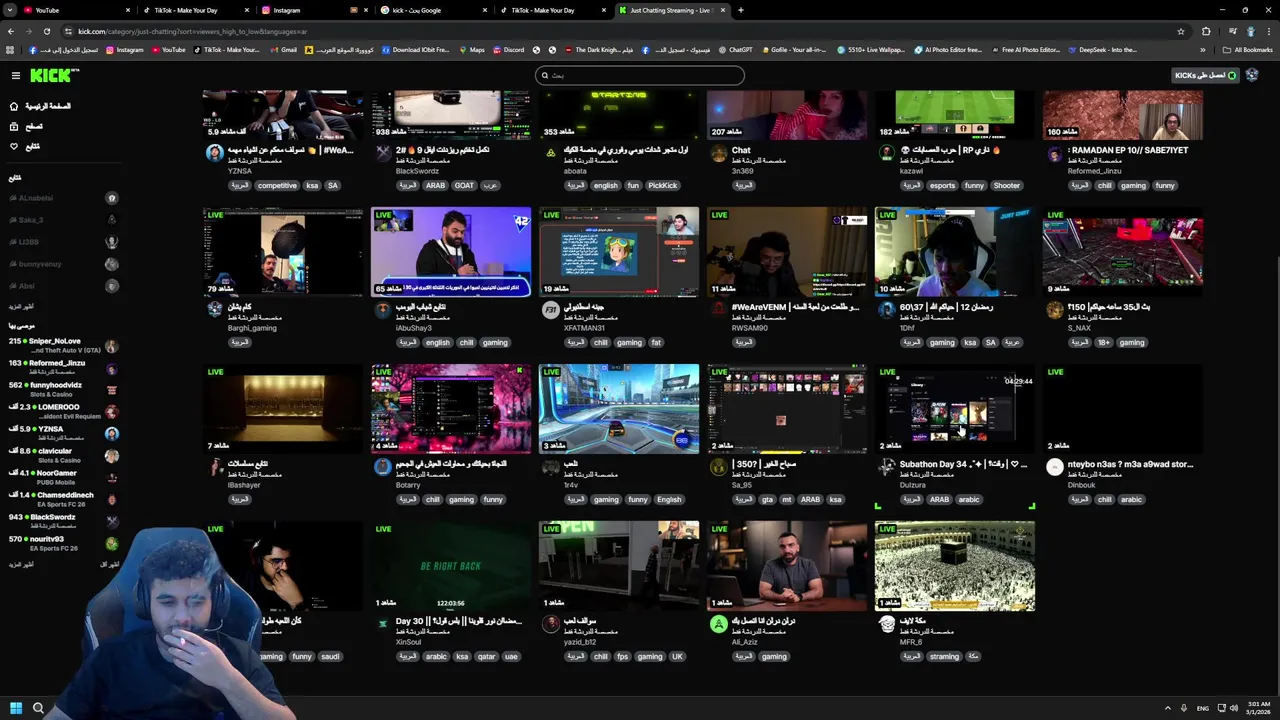Expand hidden bookmarks via the chevron

click(x=1203, y=50)
